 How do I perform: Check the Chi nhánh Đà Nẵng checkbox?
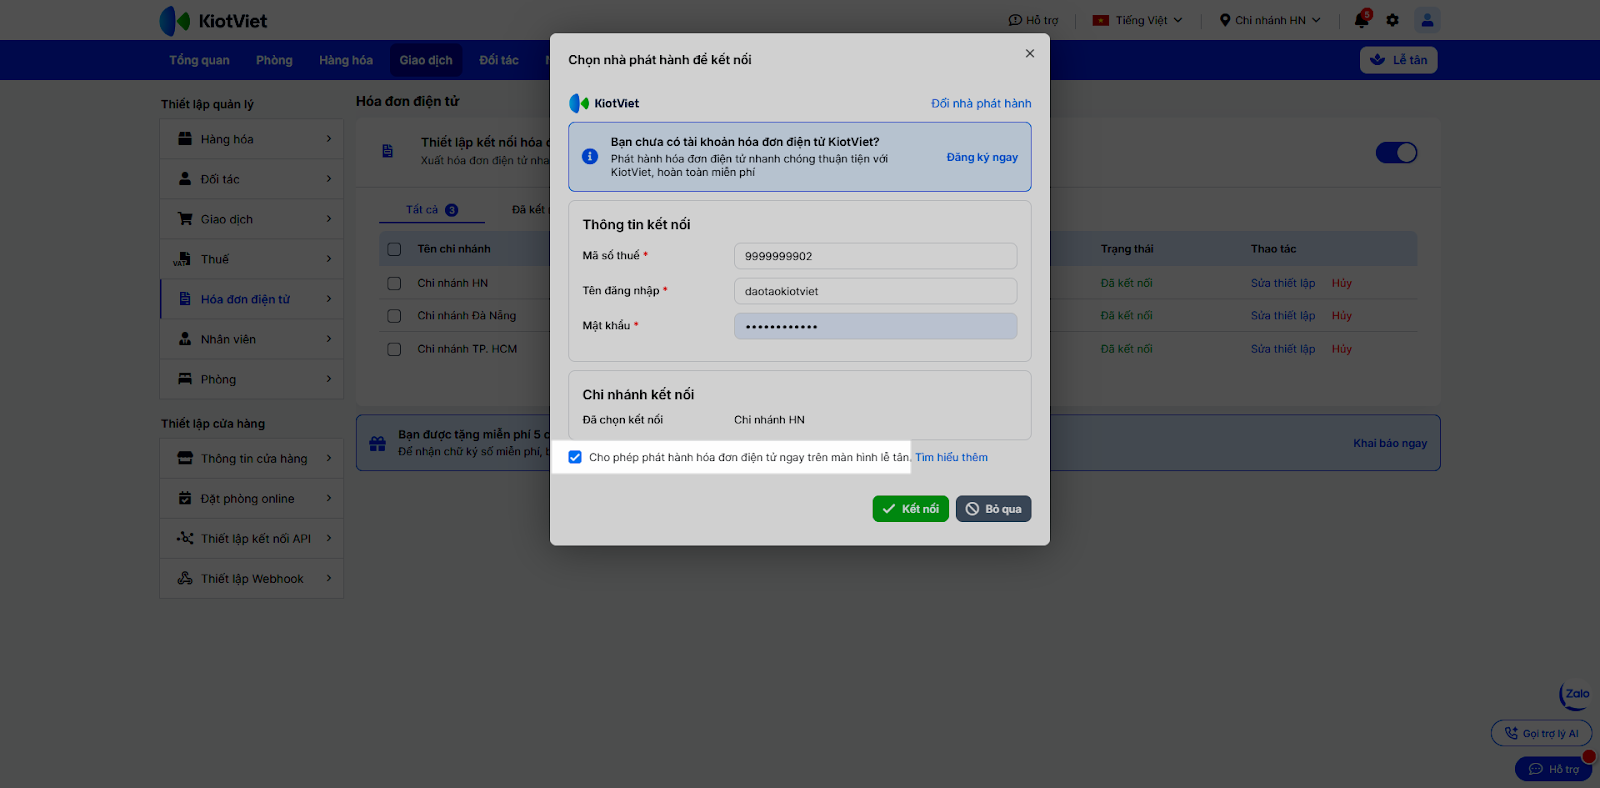pos(394,316)
